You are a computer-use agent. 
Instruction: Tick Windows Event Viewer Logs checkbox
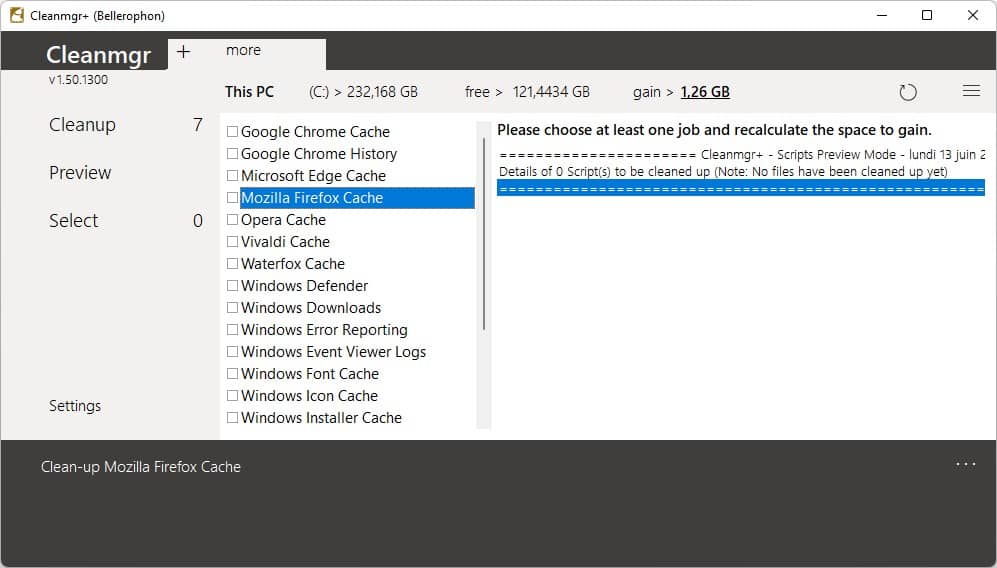(232, 352)
